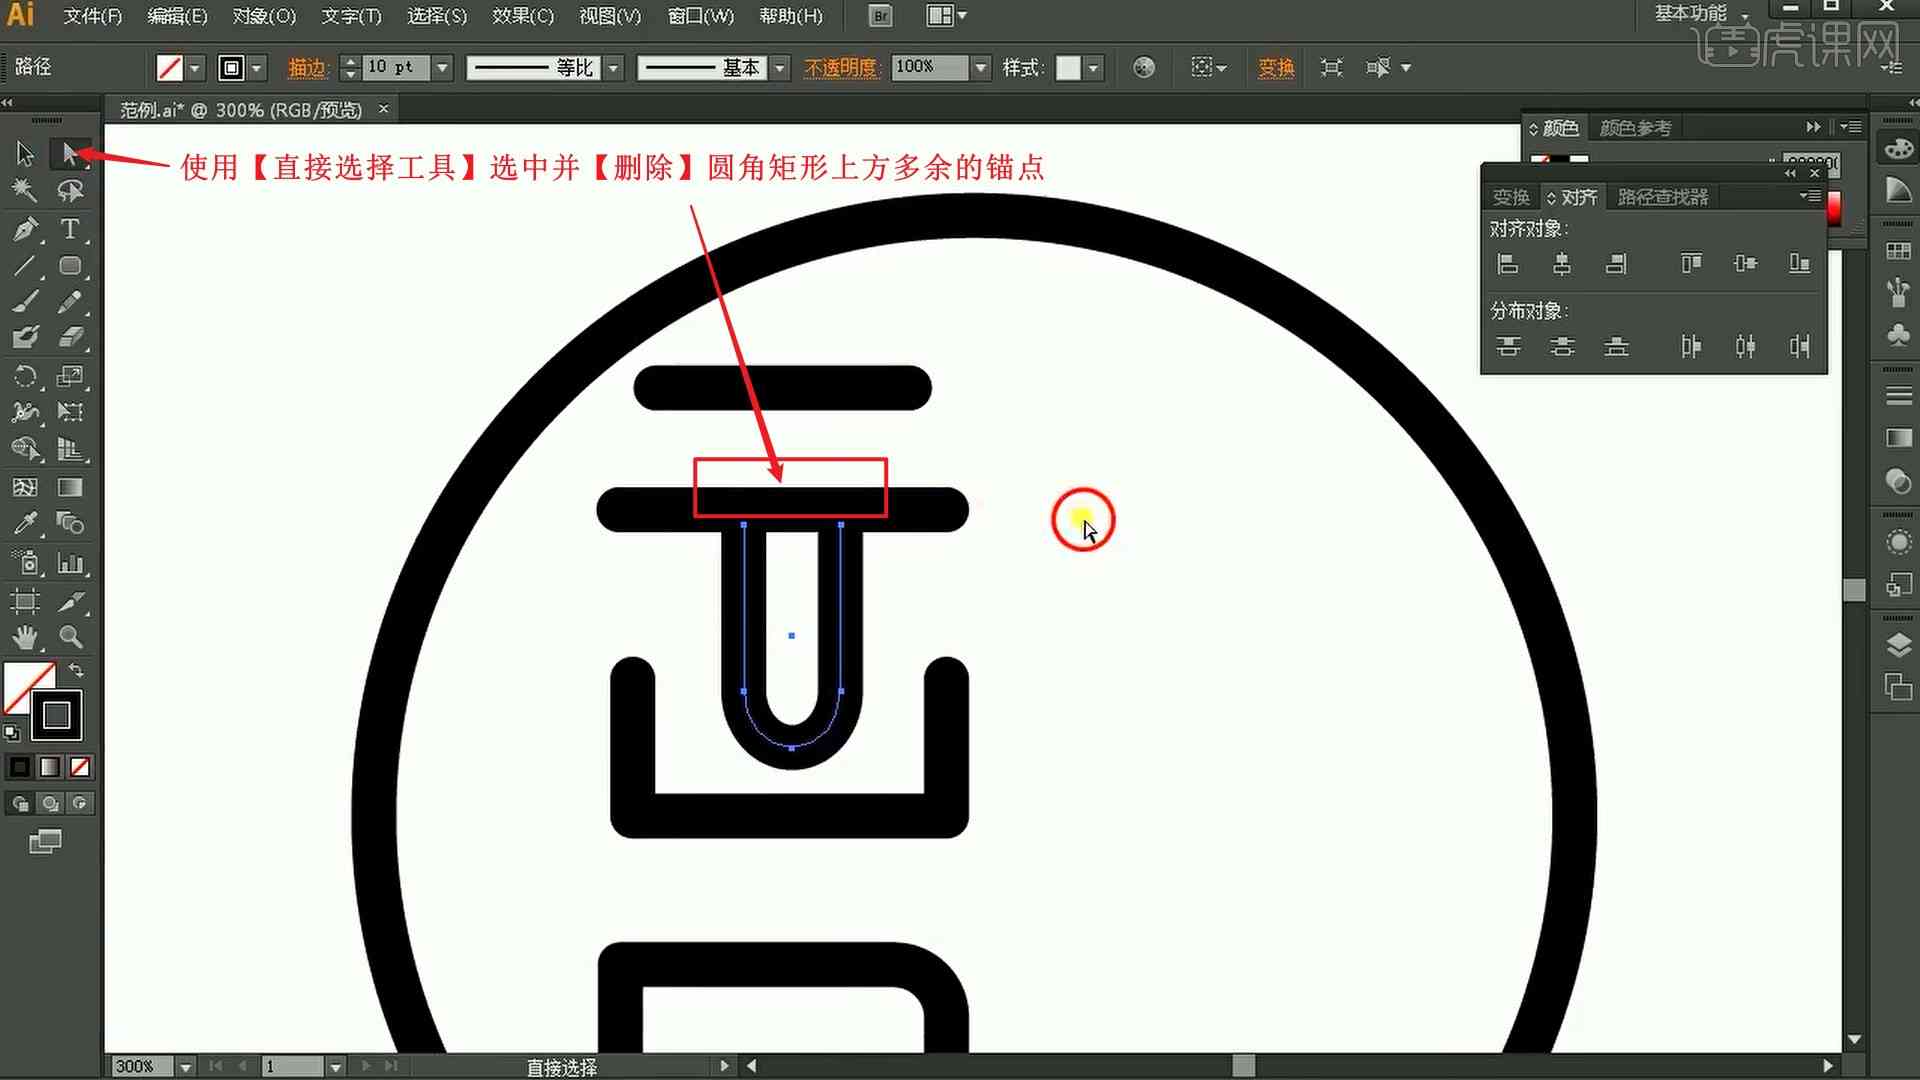Image resolution: width=1920 pixels, height=1080 pixels.
Task: Select the Scale tool
Action: [70, 376]
